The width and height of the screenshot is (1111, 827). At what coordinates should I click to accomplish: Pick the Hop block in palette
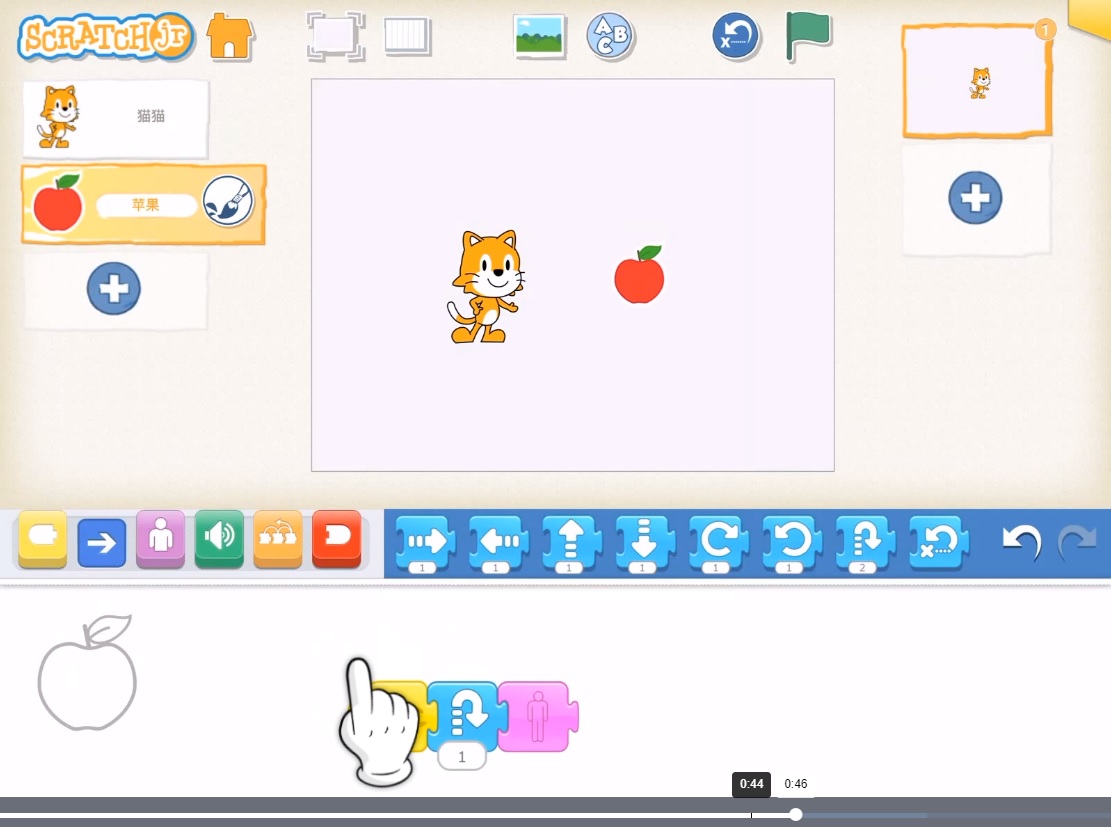865,544
